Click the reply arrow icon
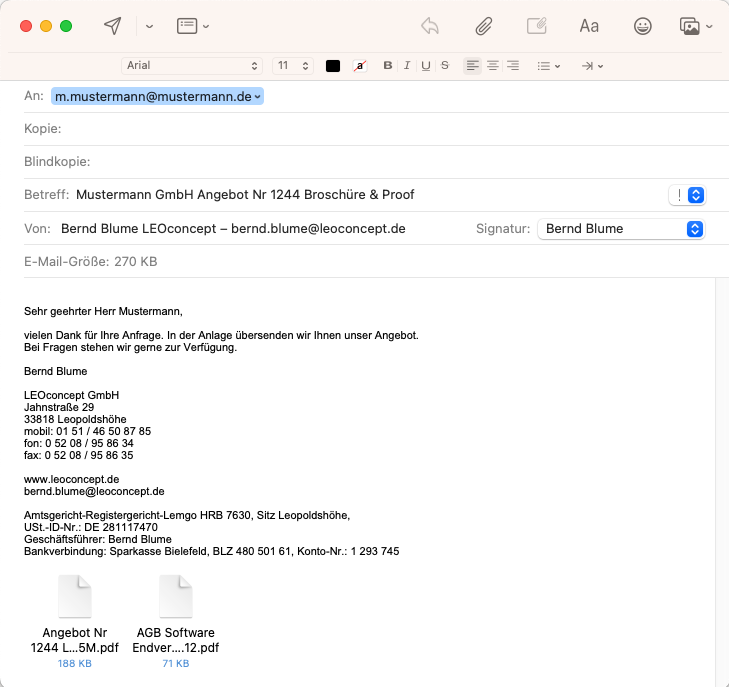 [430, 26]
